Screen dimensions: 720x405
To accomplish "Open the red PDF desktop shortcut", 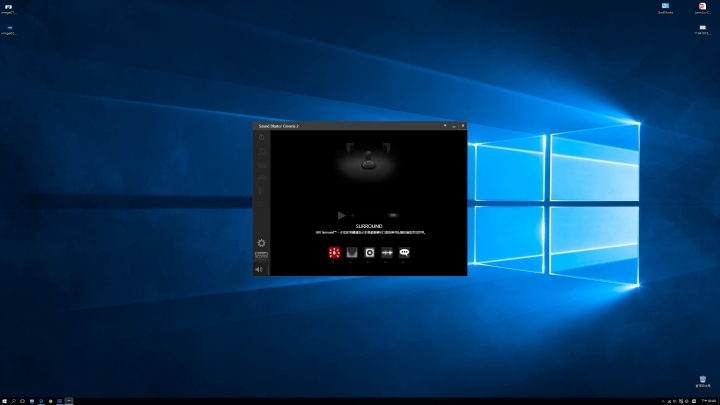I will pos(702,8).
